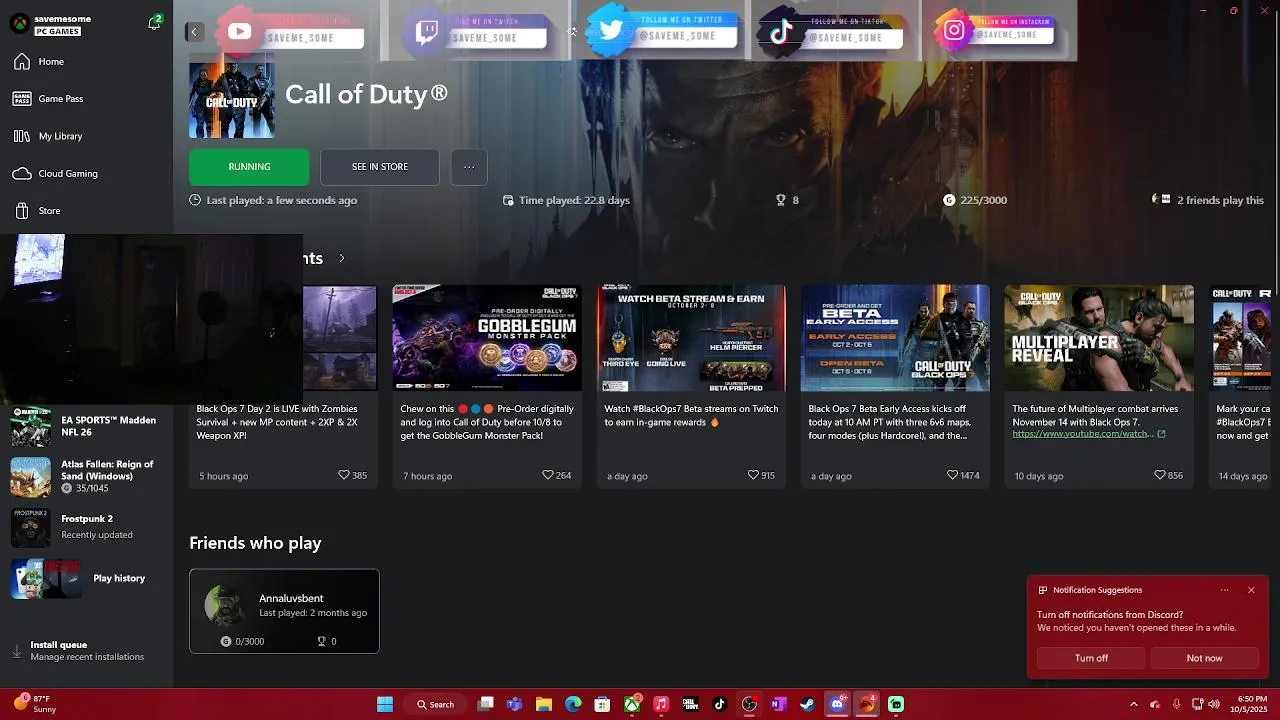
Task: Open Task View on the taskbar
Action: tap(486, 704)
